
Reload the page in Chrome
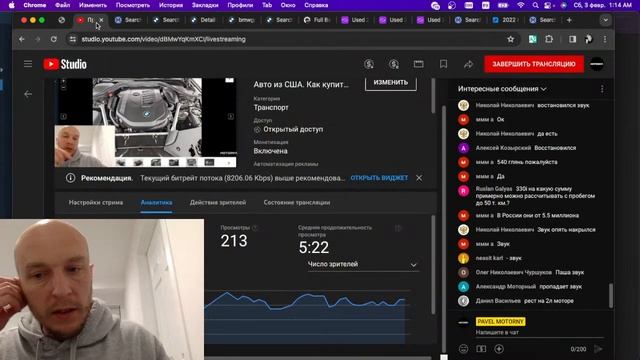click(x=53, y=39)
